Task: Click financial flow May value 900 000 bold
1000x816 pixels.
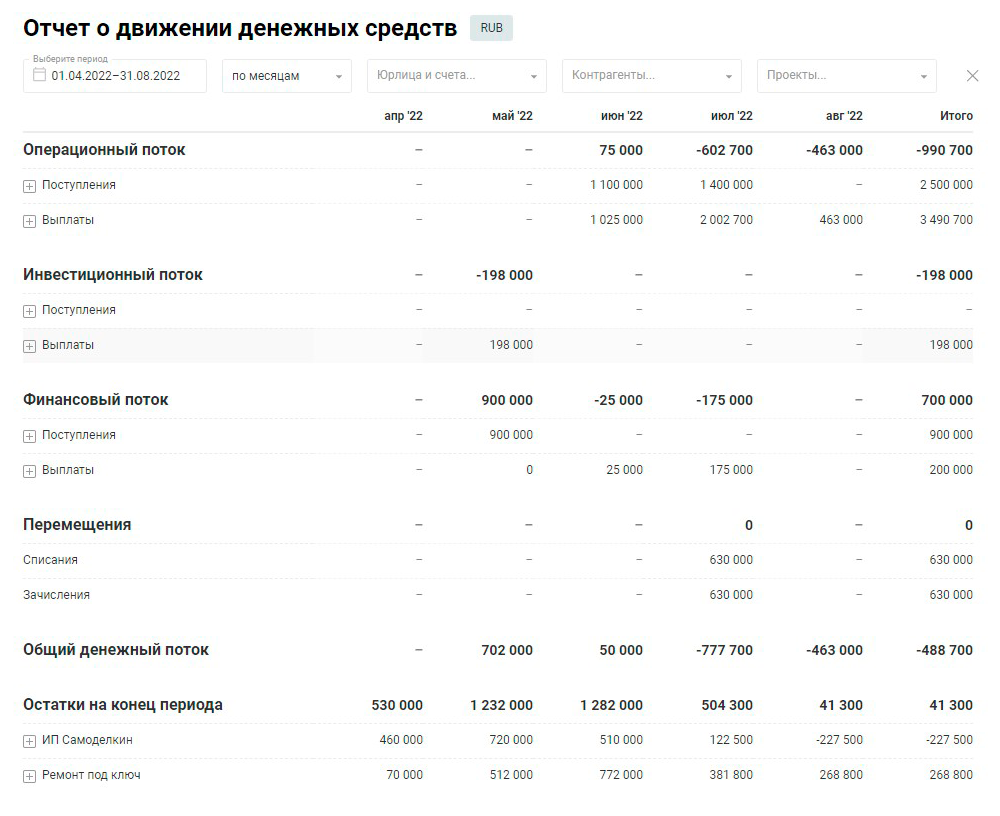Action: [x=507, y=401]
